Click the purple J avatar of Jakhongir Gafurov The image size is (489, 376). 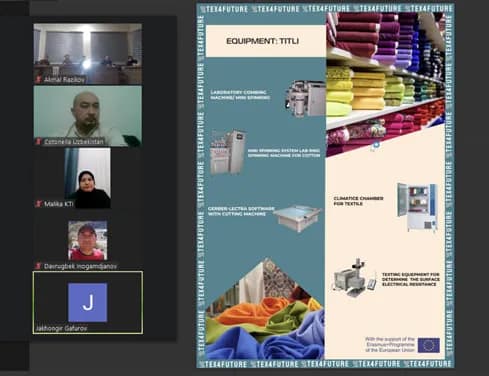click(x=88, y=302)
